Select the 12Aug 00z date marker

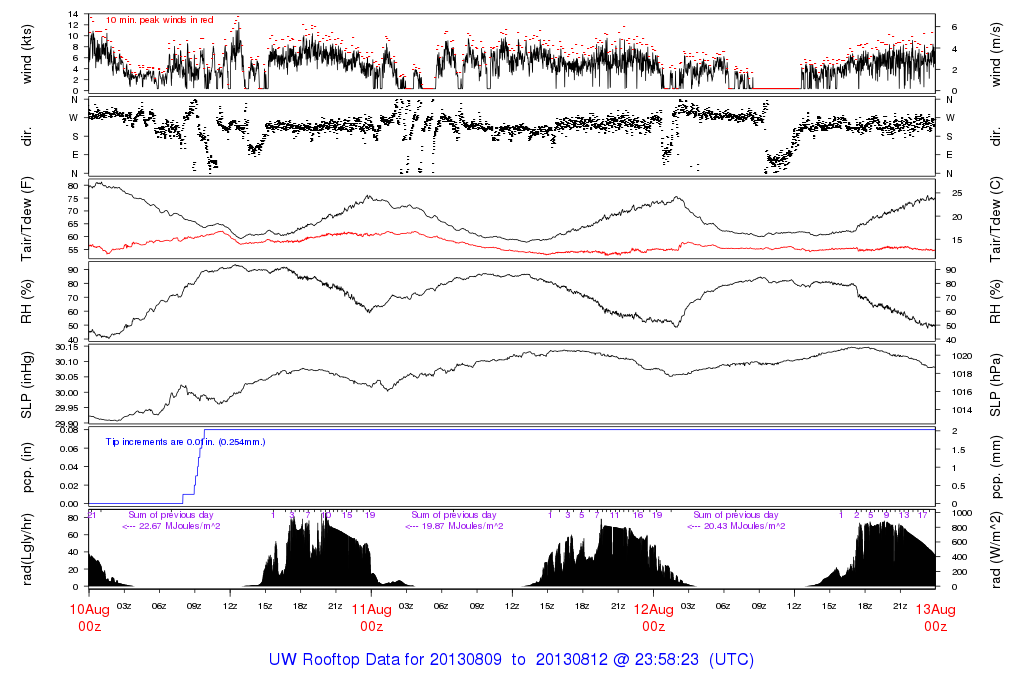click(x=653, y=618)
